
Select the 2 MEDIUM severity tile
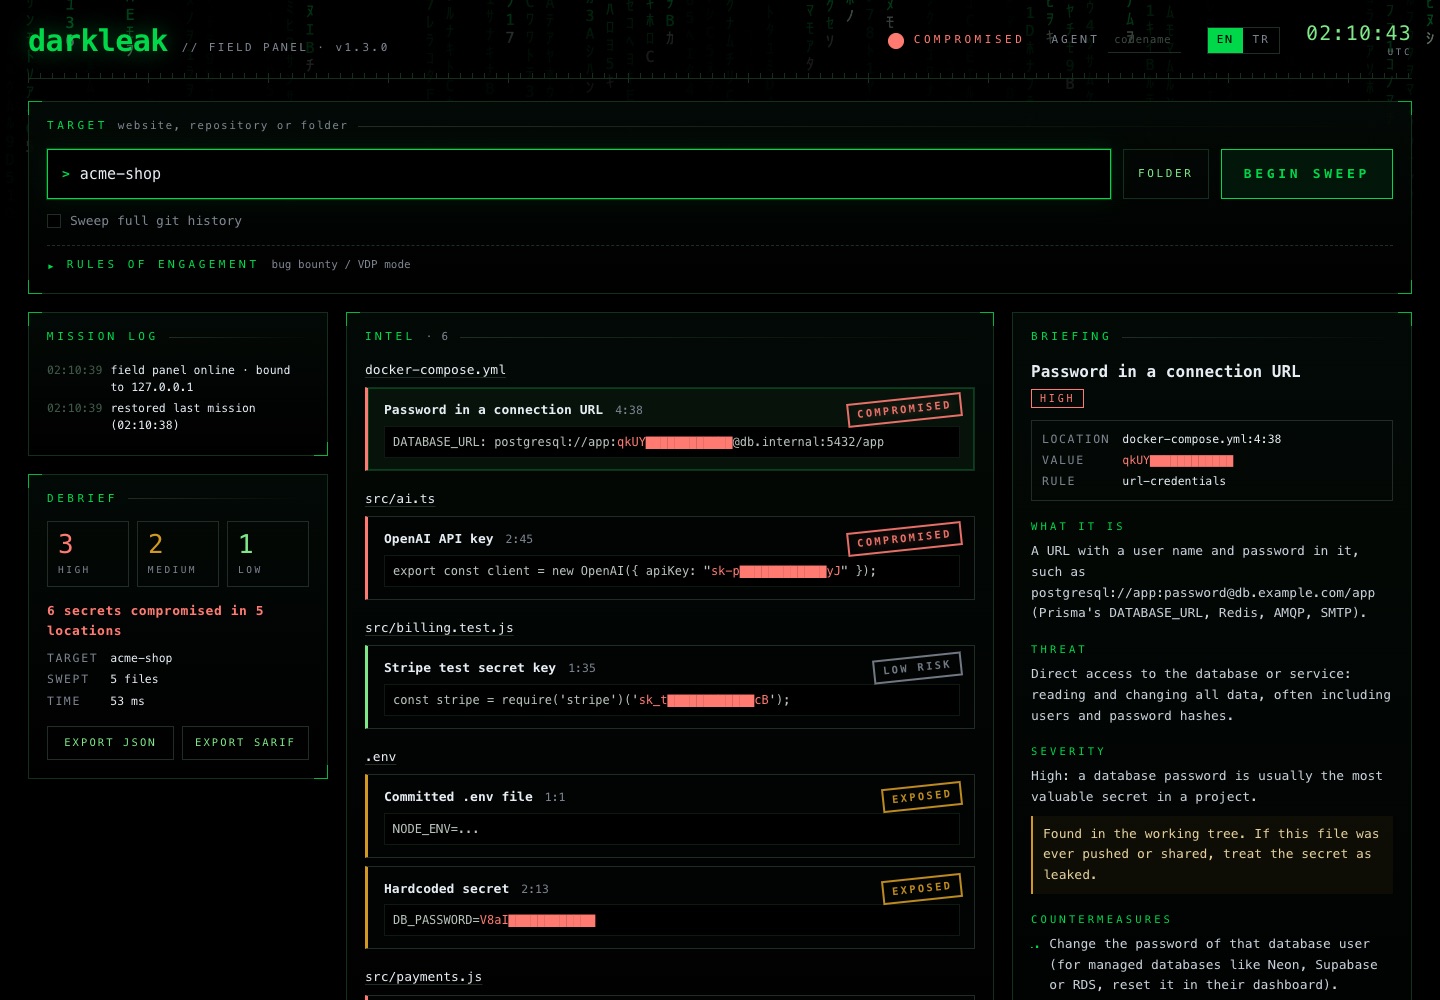click(x=178, y=554)
